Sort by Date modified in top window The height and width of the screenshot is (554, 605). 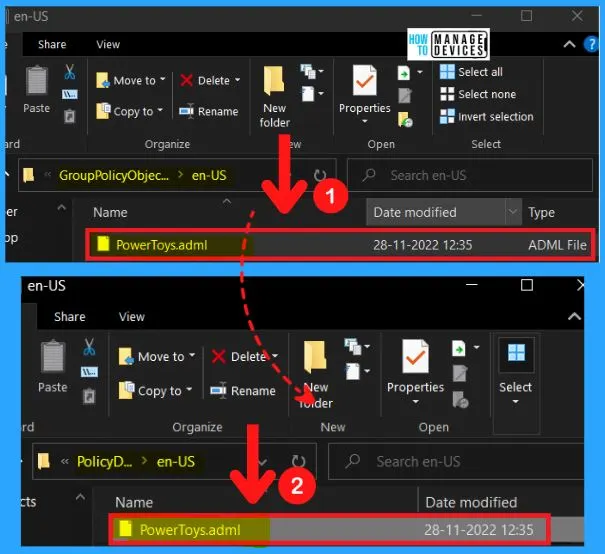click(415, 212)
